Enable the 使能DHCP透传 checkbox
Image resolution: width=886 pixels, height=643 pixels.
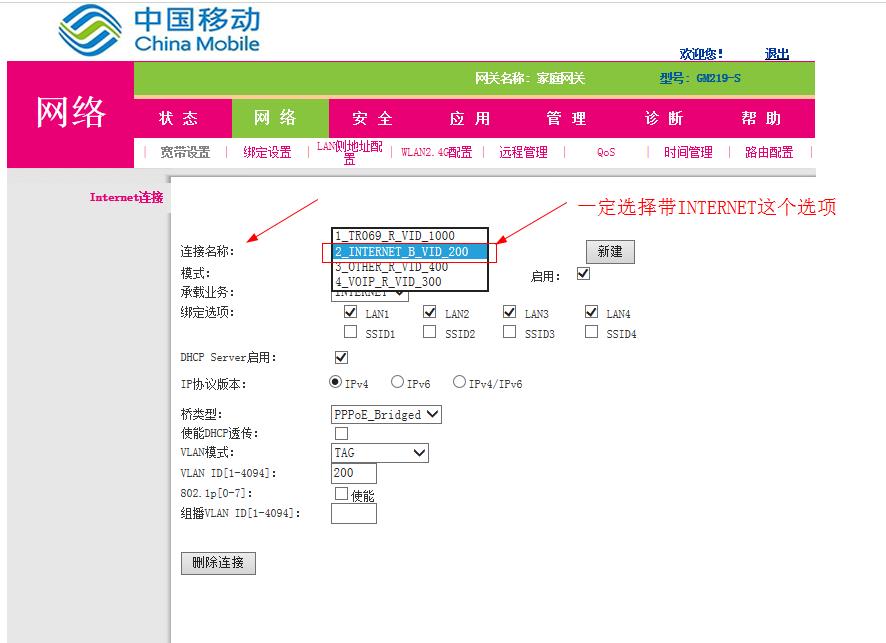tap(341, 433)
